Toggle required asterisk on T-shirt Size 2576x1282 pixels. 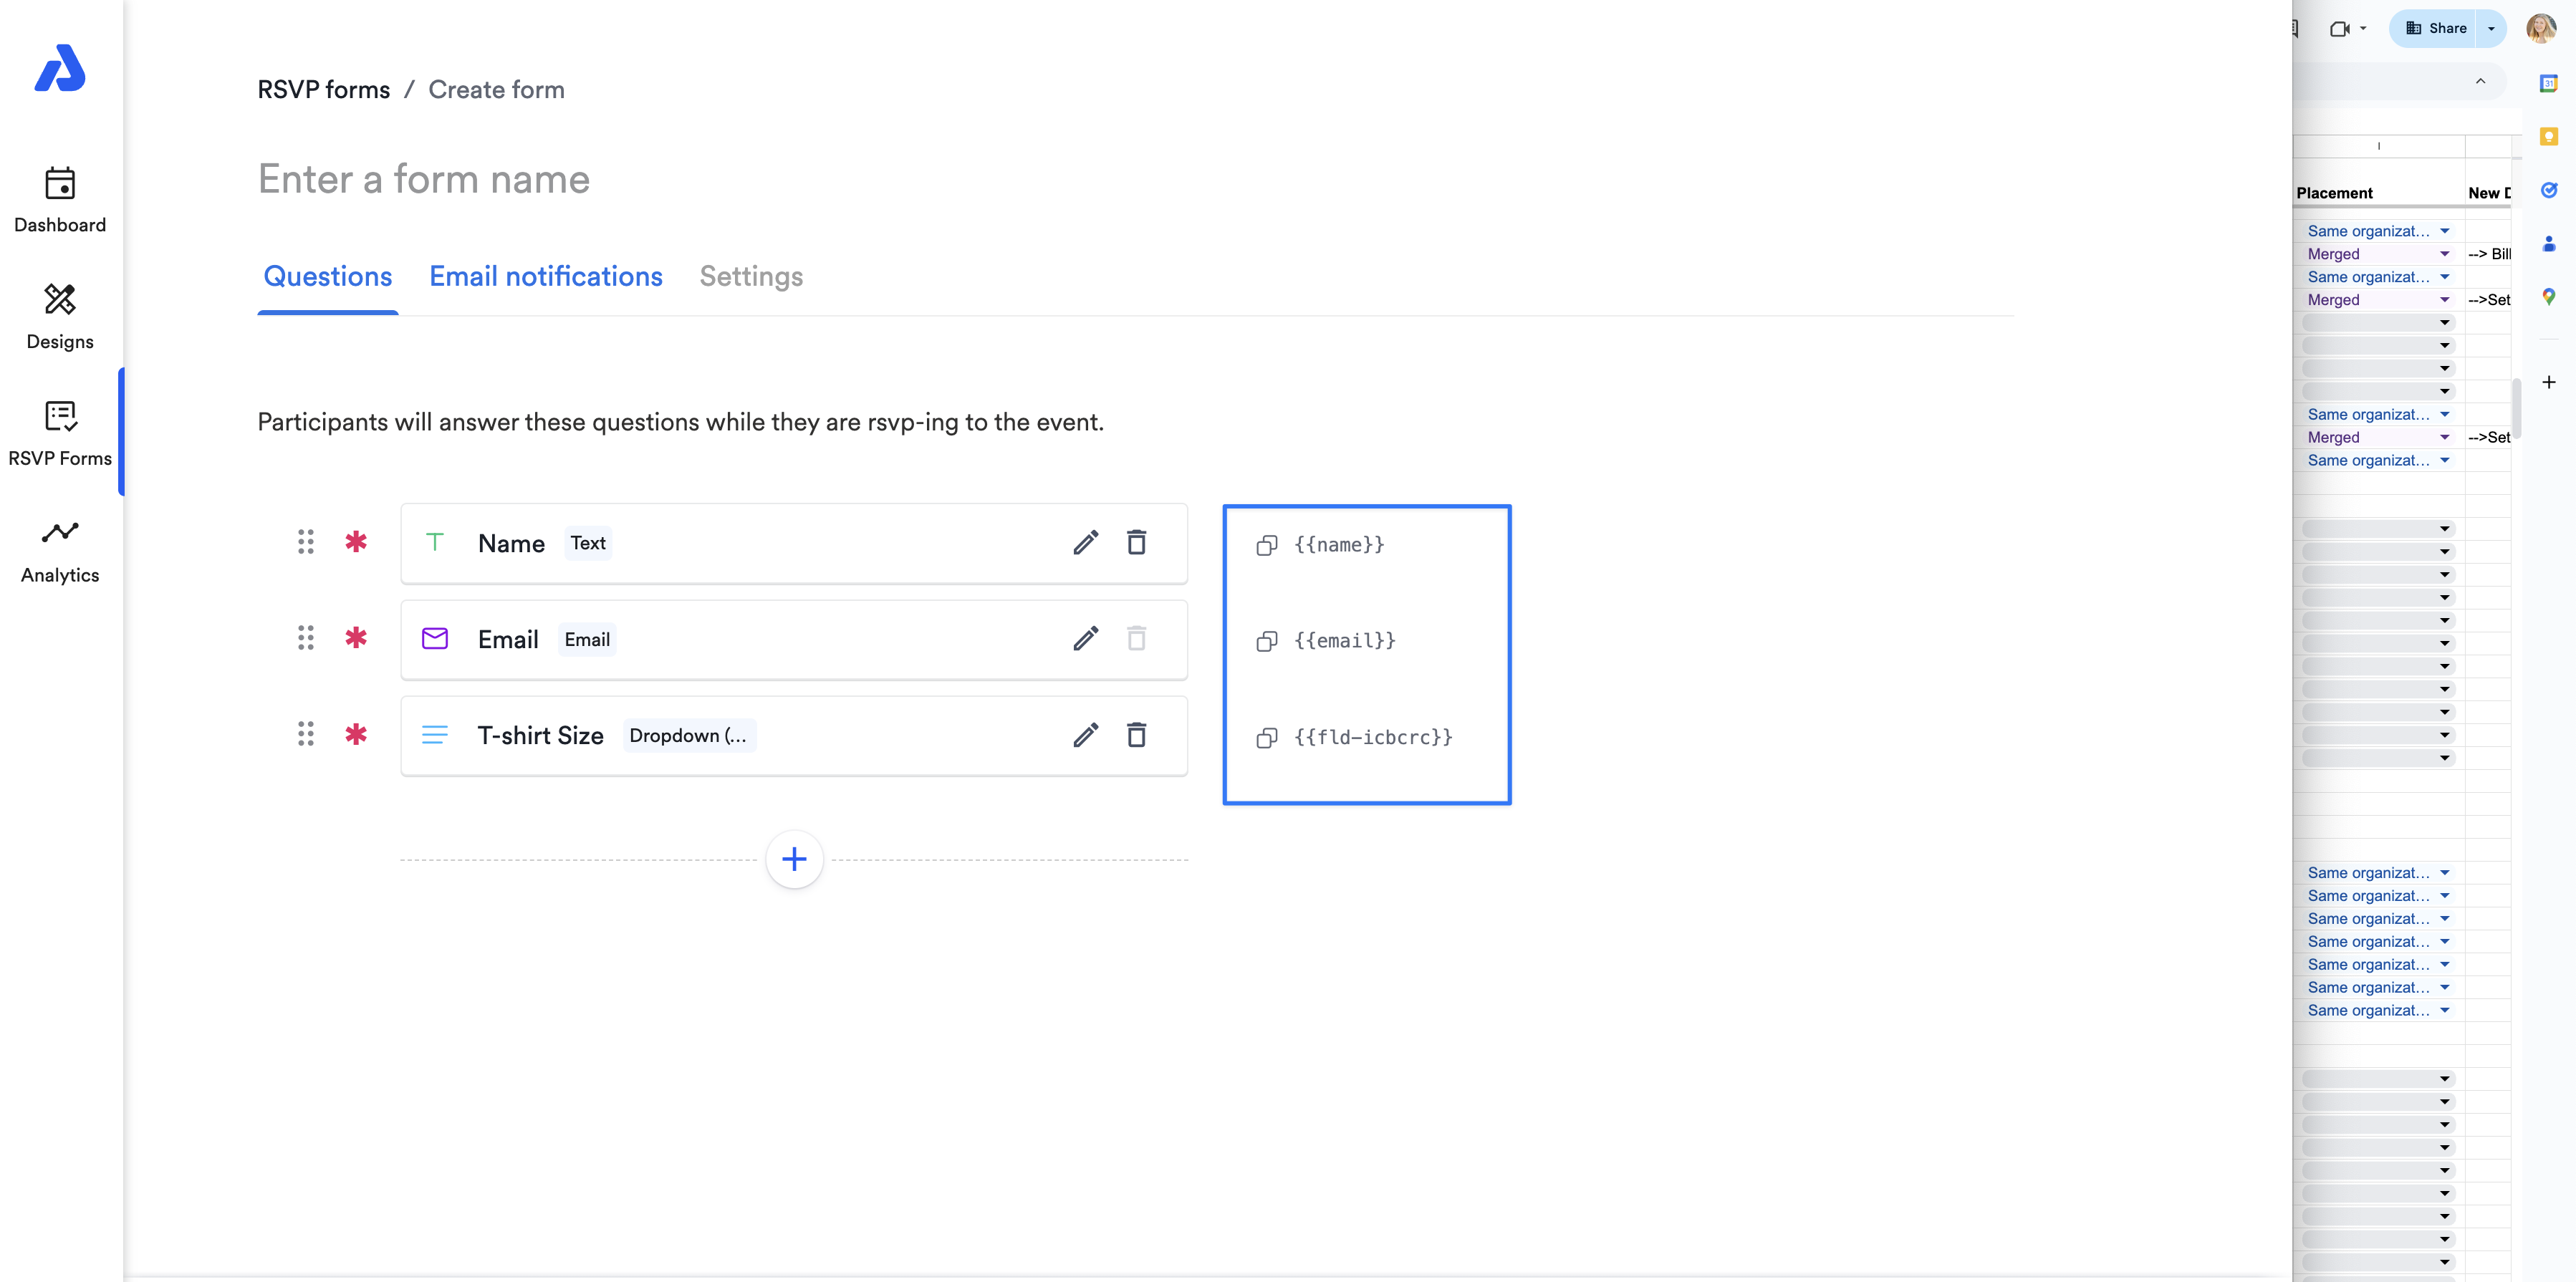[x=356, y=735]
